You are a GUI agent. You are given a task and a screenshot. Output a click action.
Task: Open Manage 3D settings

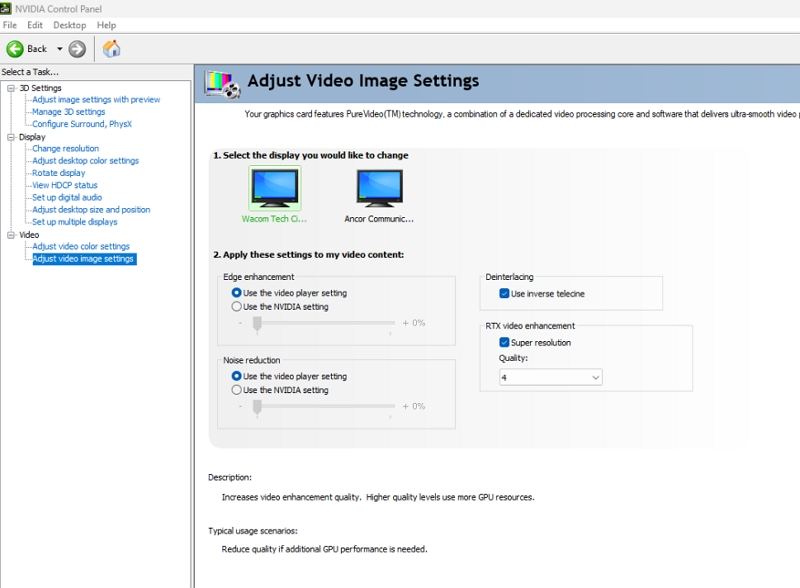pyautogui.click(x=68, y=112)
